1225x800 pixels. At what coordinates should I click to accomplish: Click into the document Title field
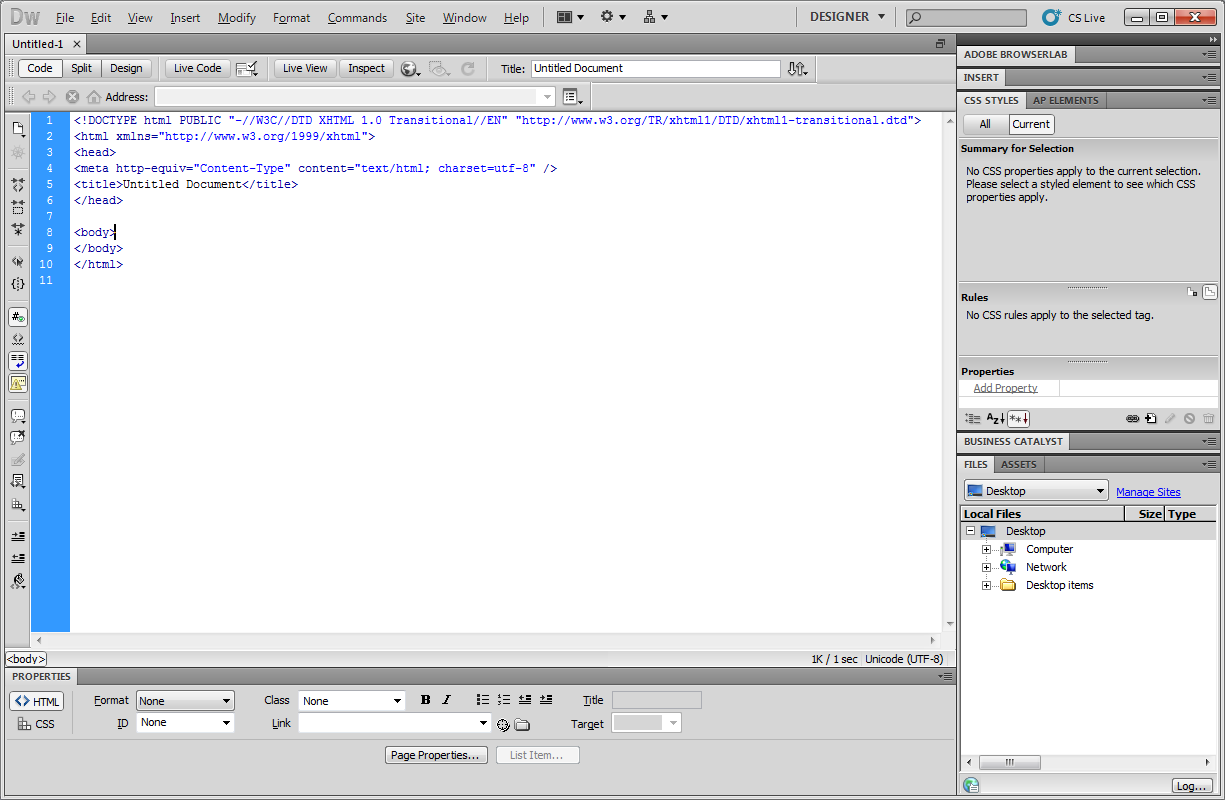[655, 69]
